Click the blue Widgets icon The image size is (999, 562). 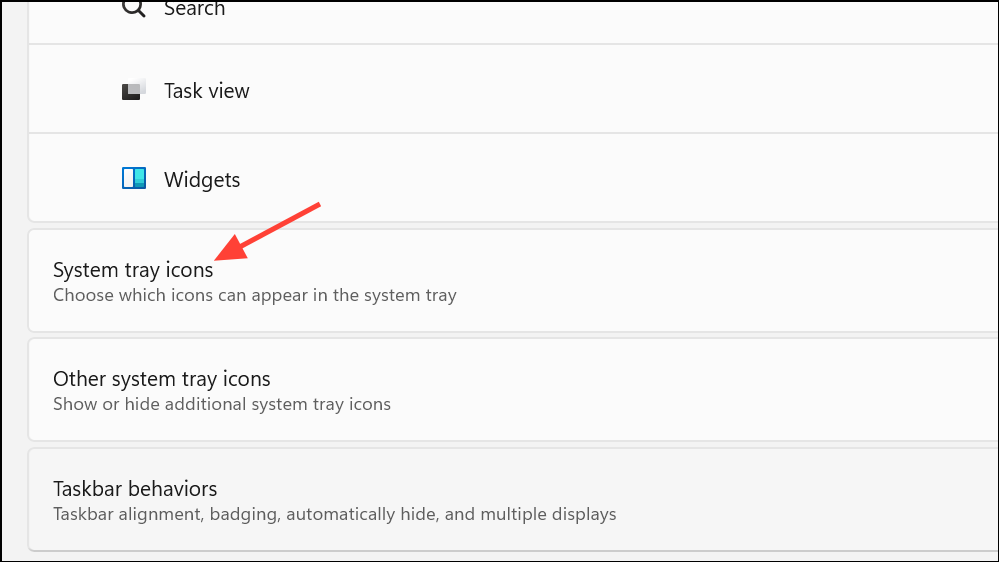pos(134,178)
